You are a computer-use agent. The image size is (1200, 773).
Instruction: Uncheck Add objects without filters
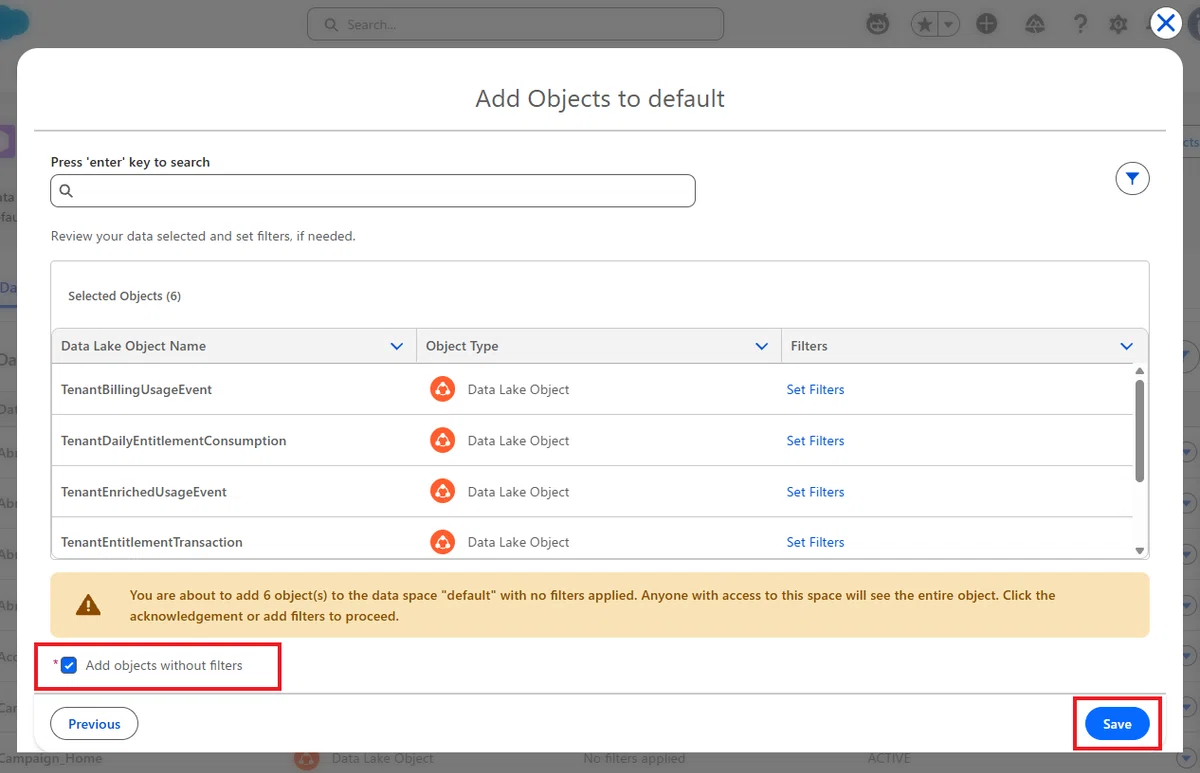pos(69,665)
